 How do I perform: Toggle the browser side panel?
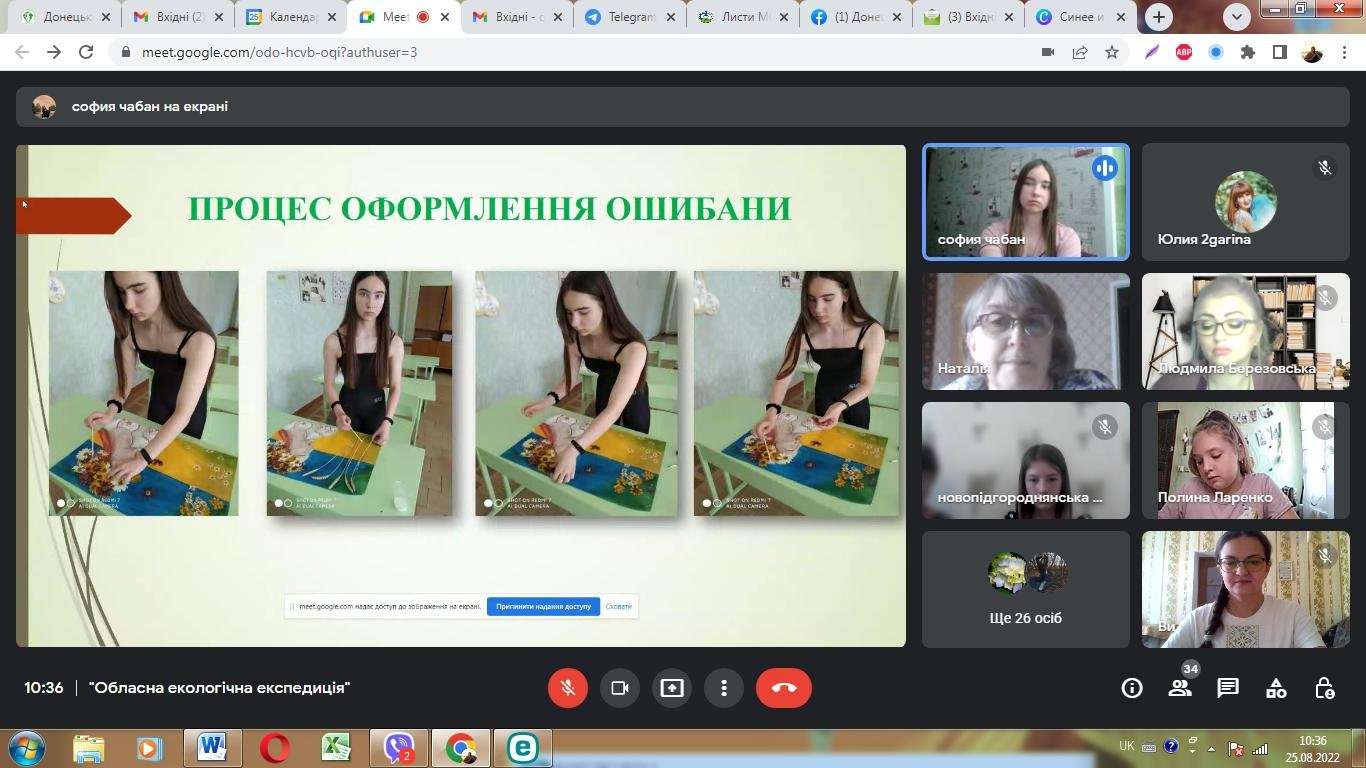(1279, 52)
